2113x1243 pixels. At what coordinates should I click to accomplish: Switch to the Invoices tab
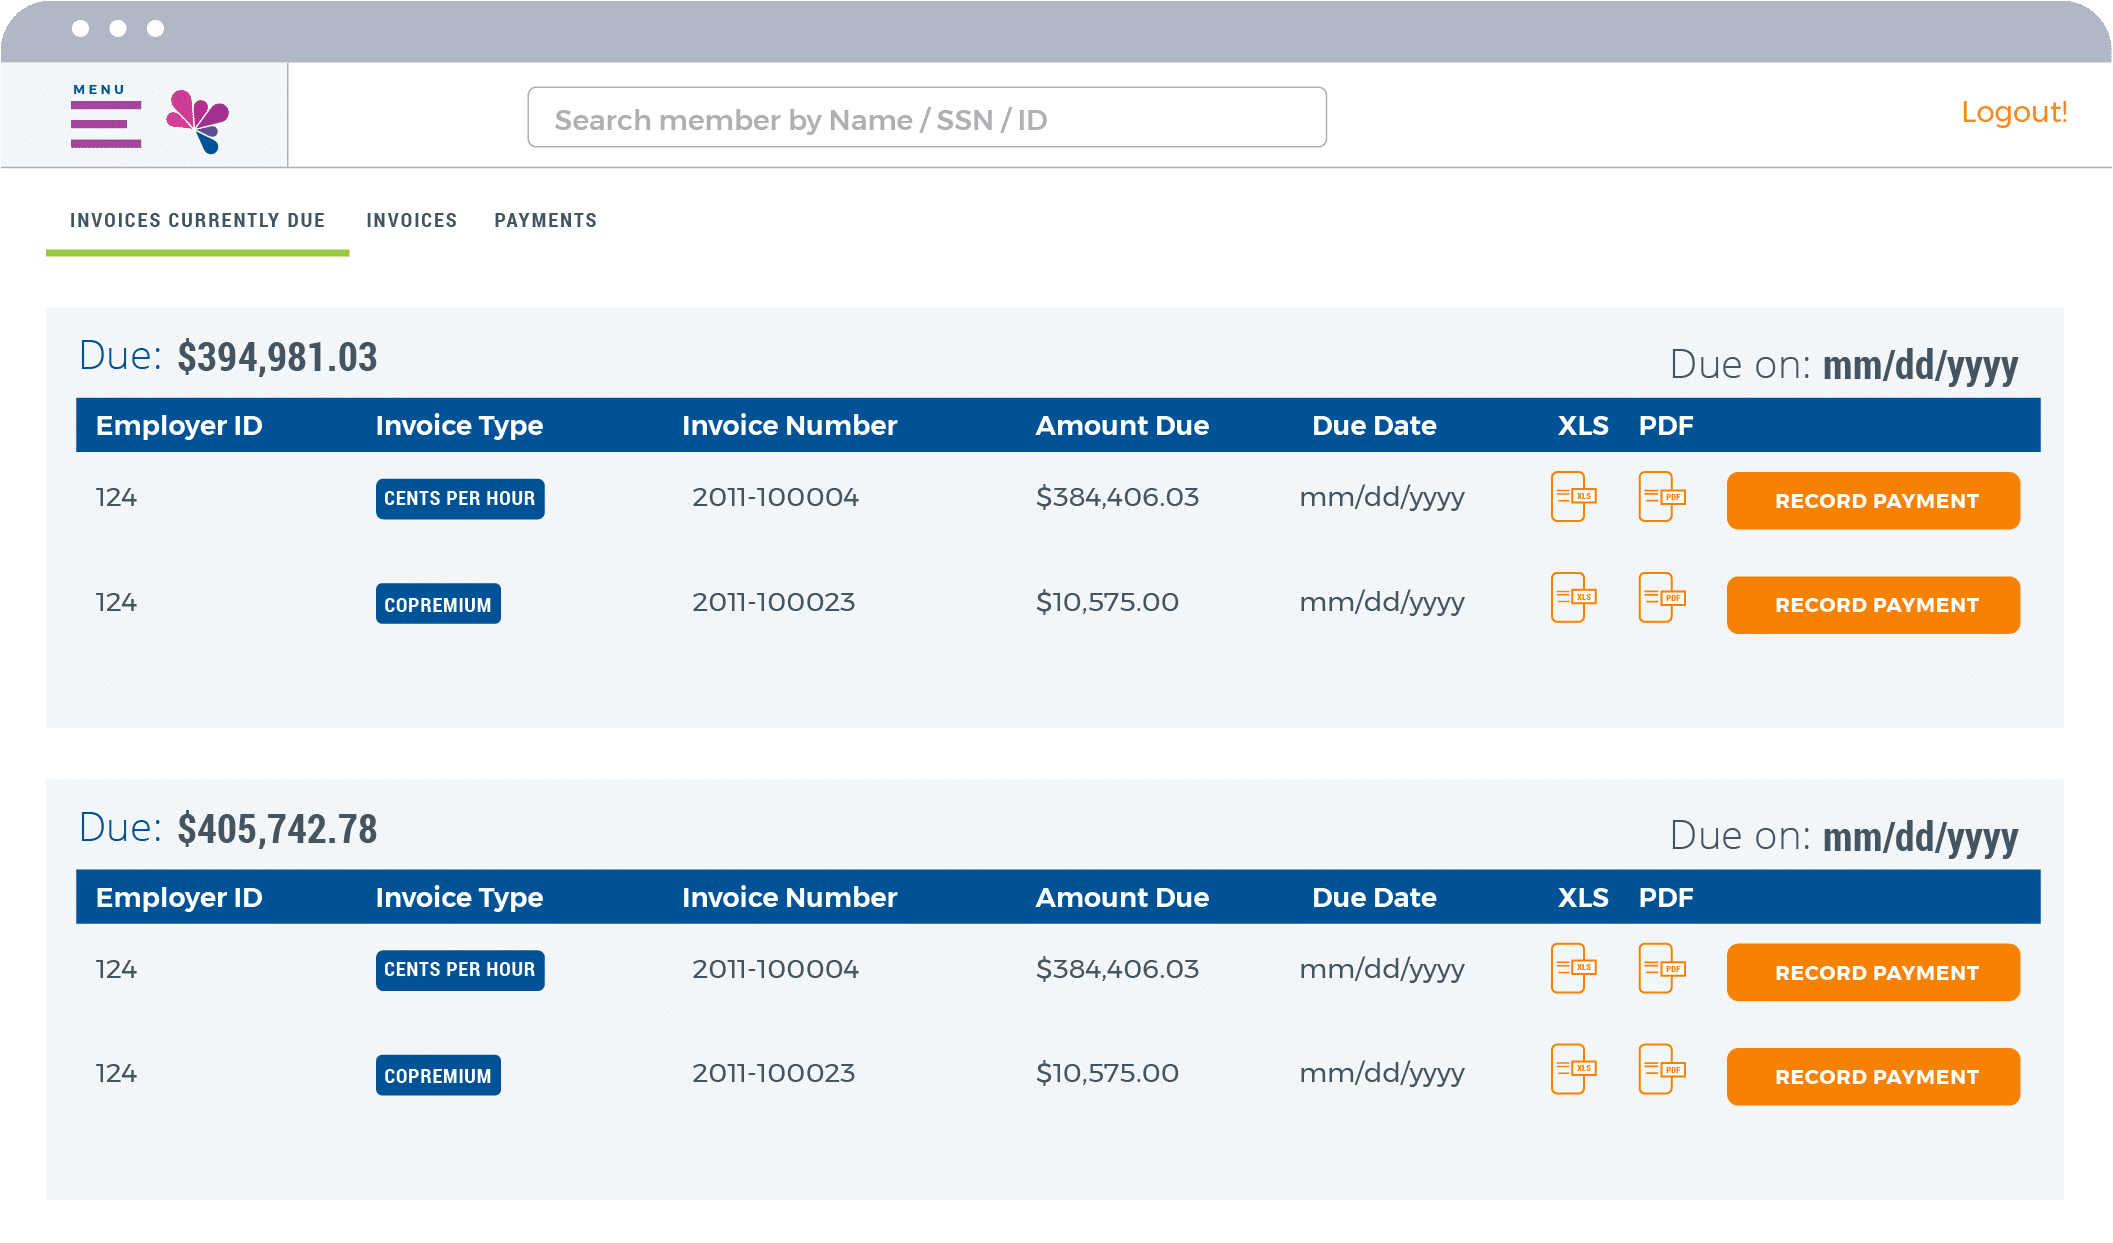411,220
